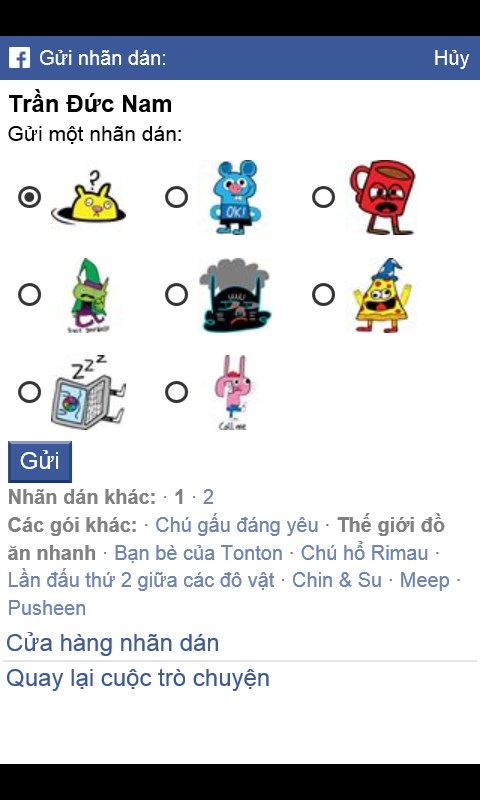Viewport: 480px width, 800px height.
Task: Open the Pusheen sticker pack
Action: (47, 608)
